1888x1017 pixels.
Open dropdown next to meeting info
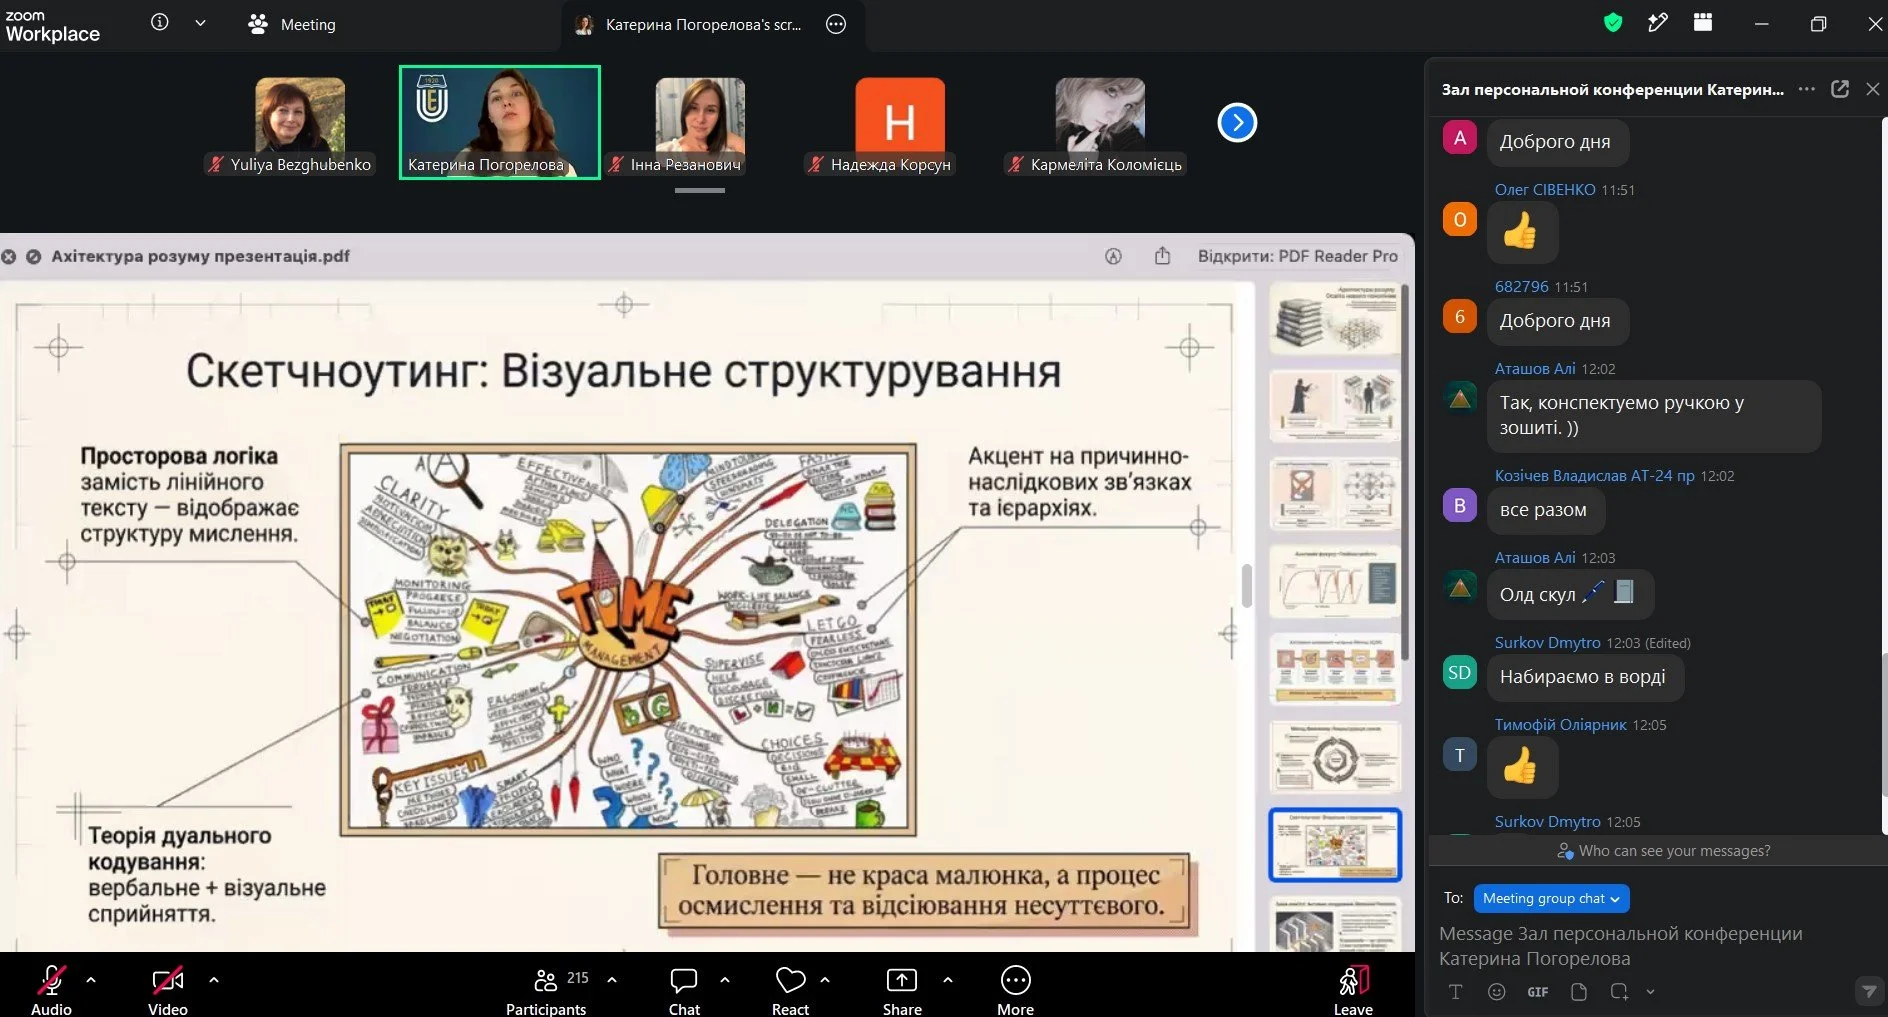point(200,22)
